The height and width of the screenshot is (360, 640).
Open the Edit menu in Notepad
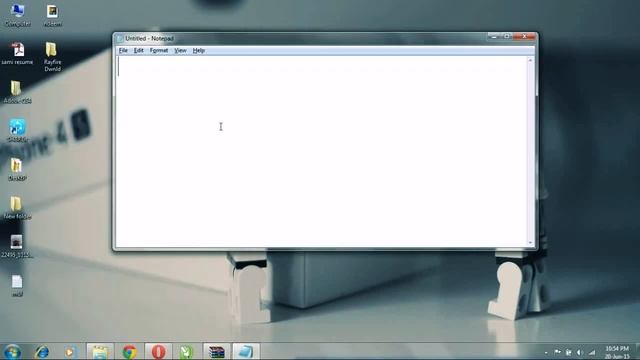(x=138, y=51)
